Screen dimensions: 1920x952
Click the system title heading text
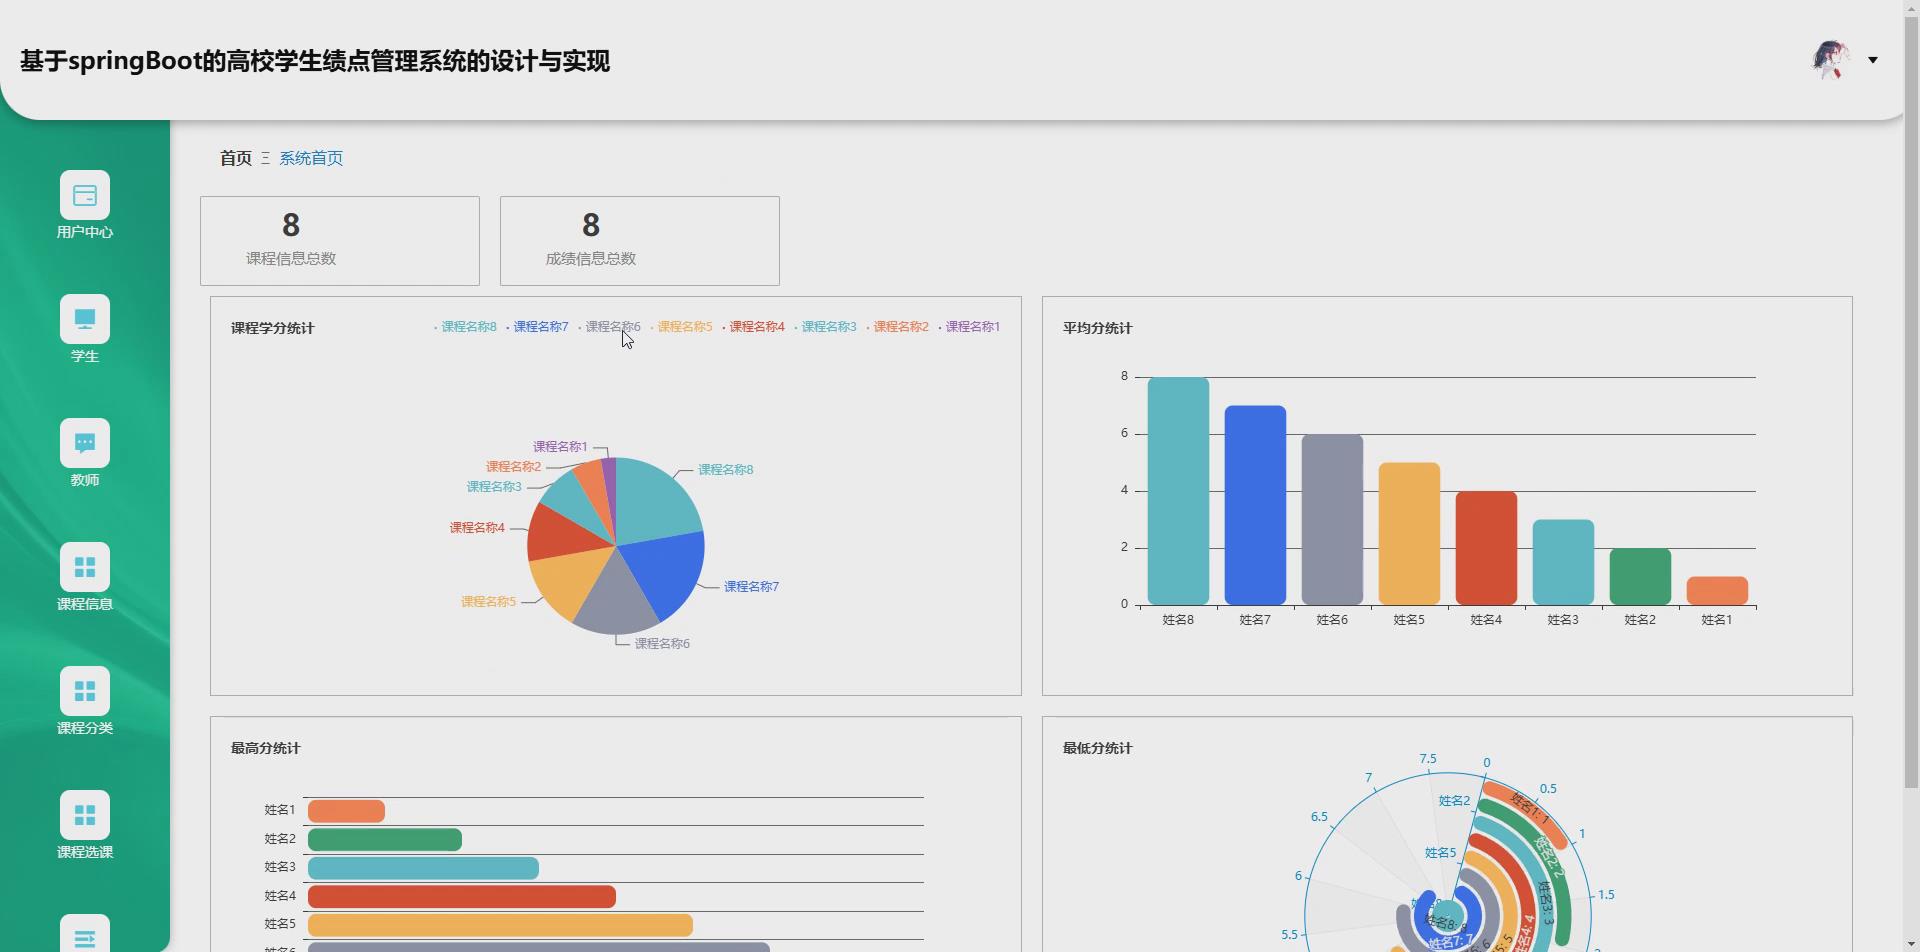(x=315, y=61)
